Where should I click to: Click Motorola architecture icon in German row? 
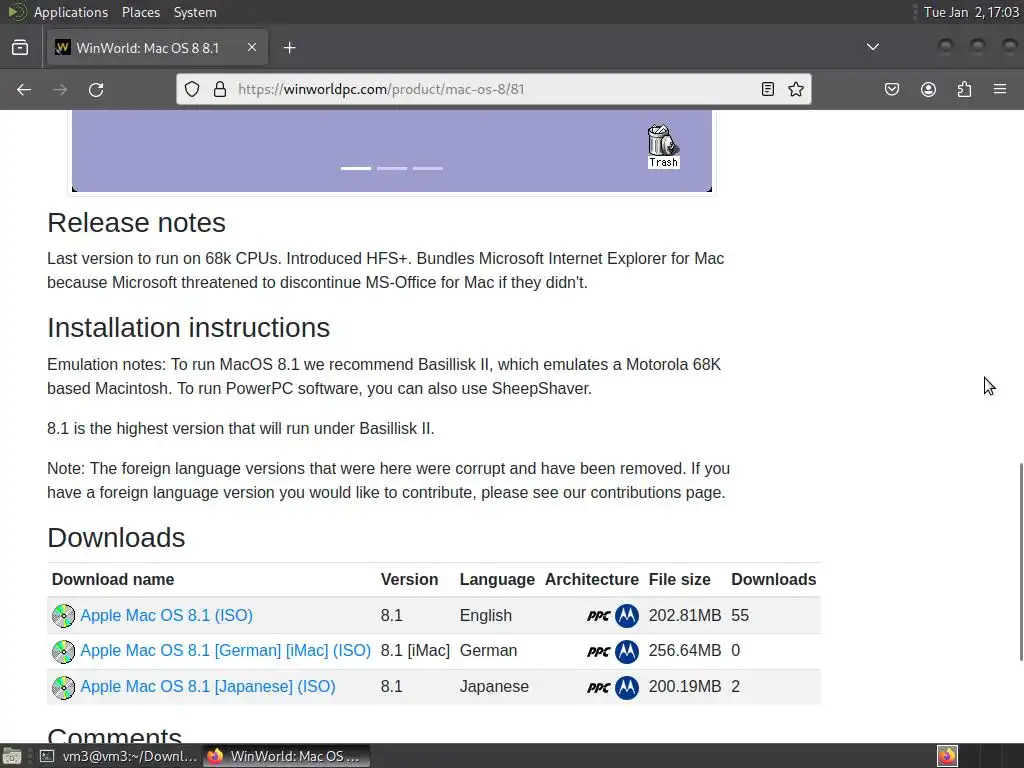pos(627,652)
